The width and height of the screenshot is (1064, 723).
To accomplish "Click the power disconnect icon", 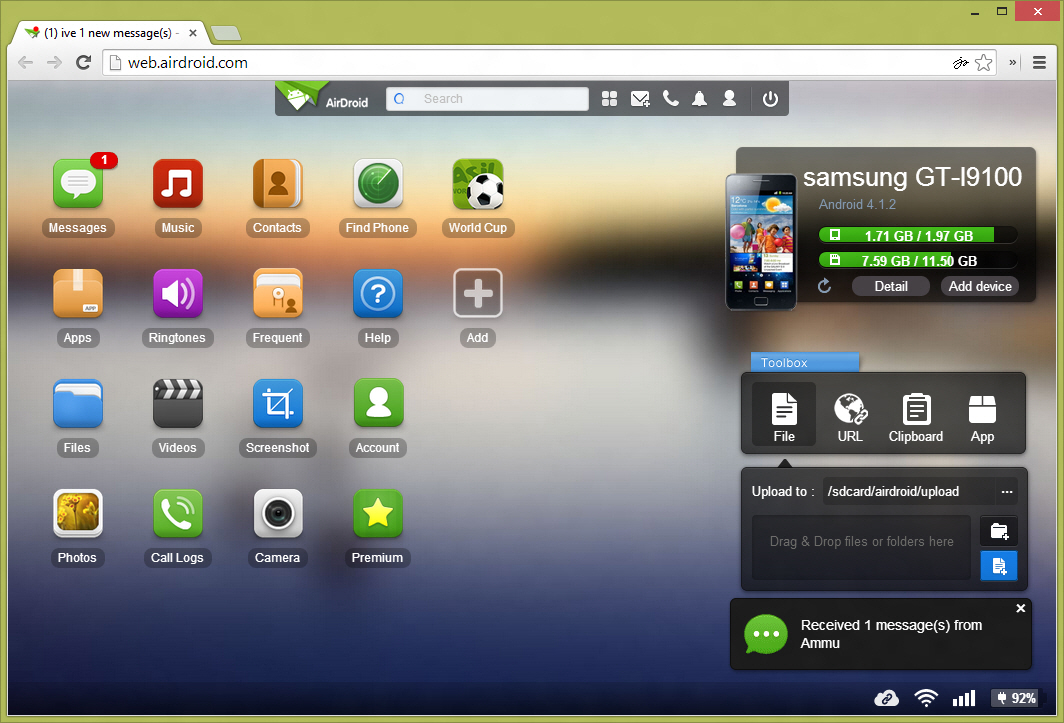I will [770, 98].
